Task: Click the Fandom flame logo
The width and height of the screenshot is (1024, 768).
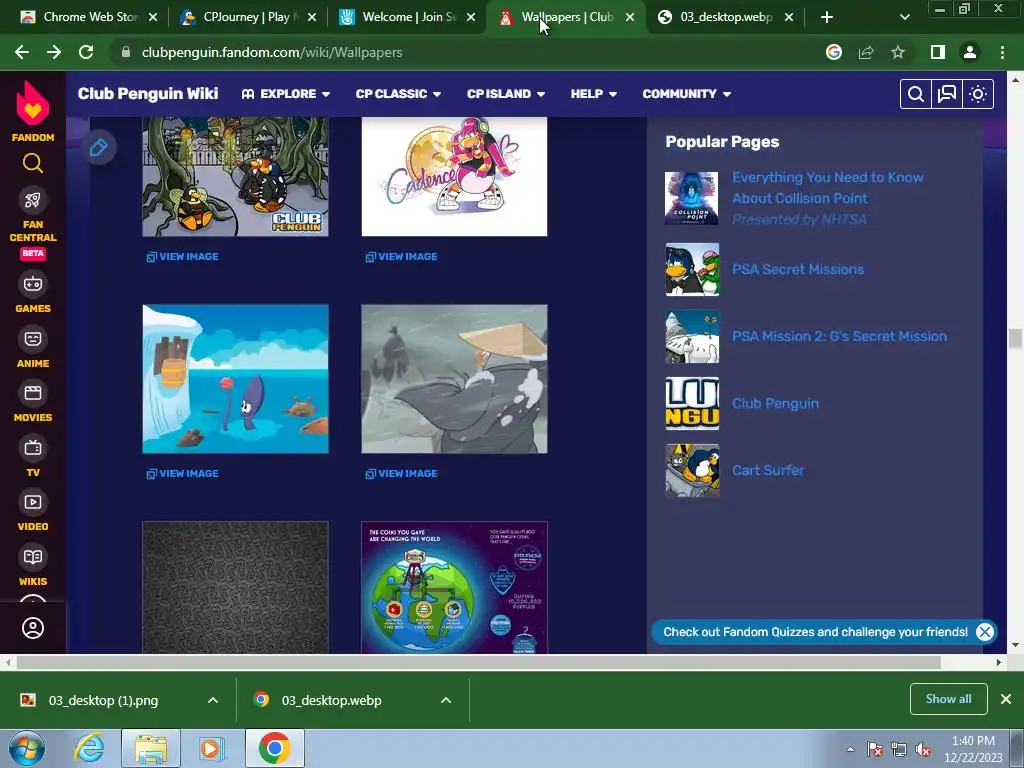Action: [33, 103]
